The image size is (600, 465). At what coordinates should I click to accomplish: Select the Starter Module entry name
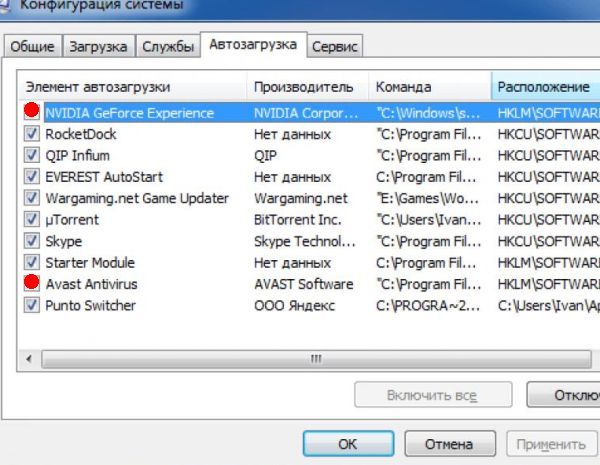coord(90,263)
